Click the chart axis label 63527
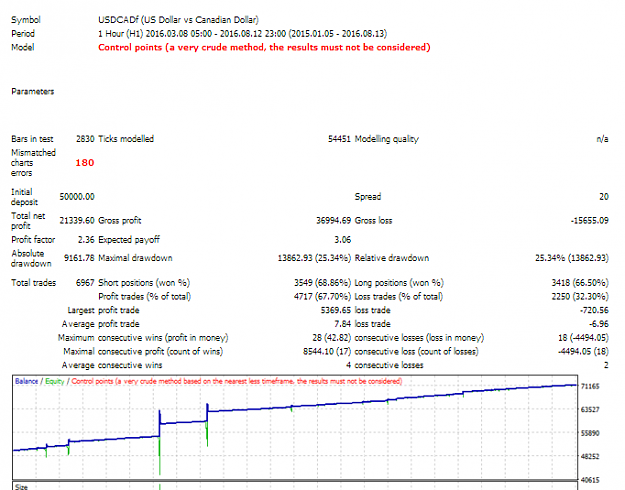625x490 pixels. click(590, 410)
